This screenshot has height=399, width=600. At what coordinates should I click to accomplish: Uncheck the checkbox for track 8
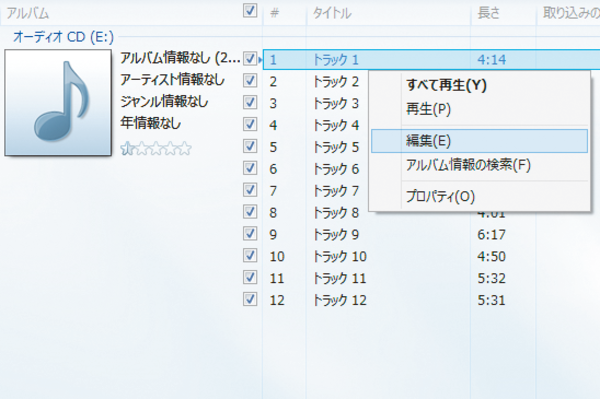(250, 212)
